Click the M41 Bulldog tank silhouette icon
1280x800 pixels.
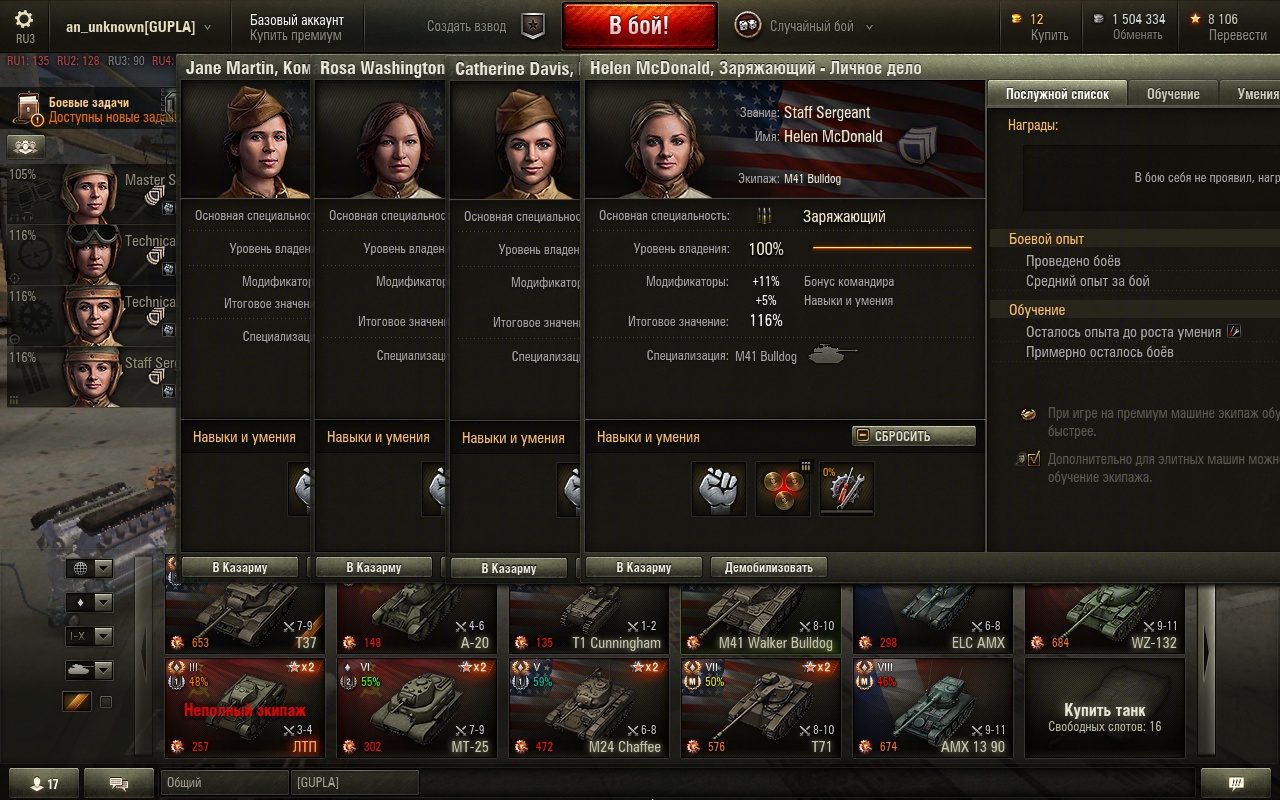pos(832,354)
